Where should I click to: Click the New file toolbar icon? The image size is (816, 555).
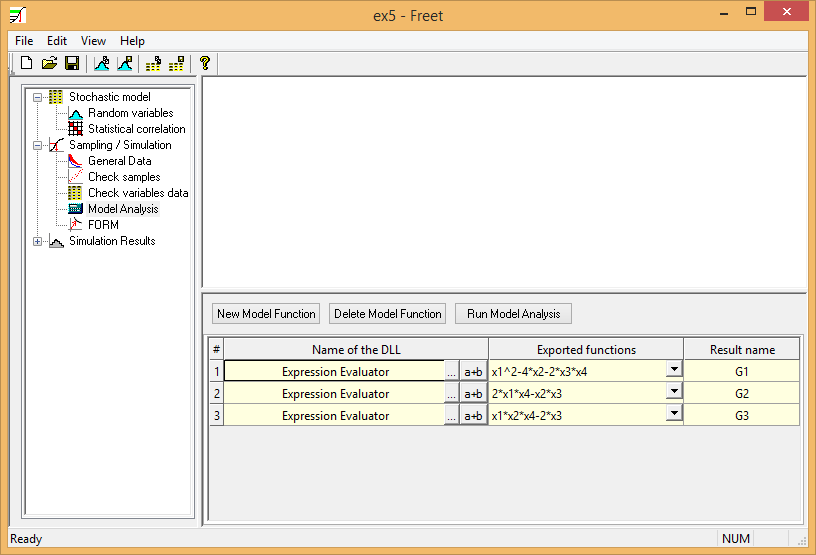coord(26,64)
